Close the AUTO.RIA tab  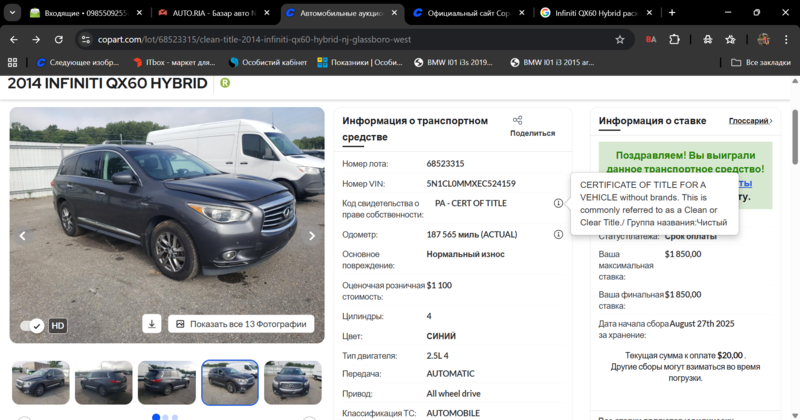[x=267, y=13]
